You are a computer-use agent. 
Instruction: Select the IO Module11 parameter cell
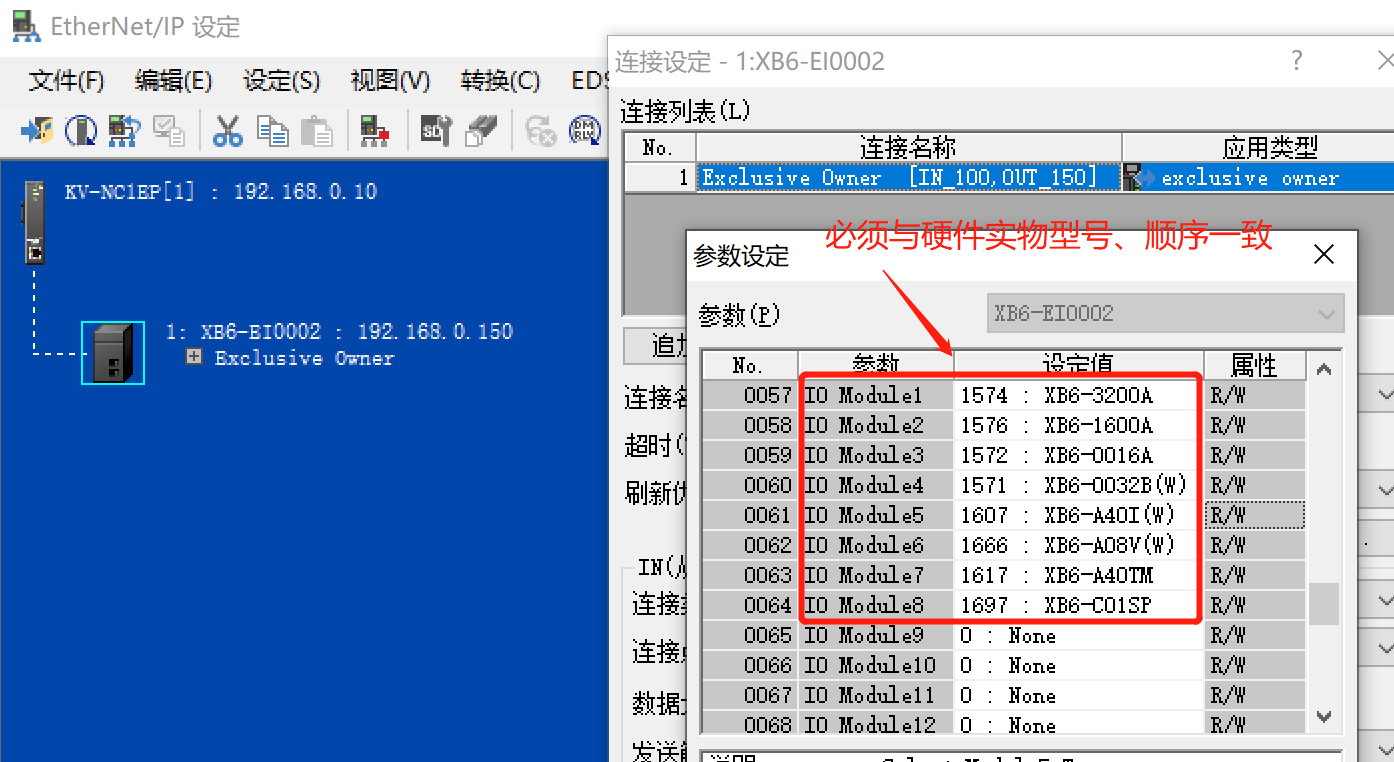point(876,695)
